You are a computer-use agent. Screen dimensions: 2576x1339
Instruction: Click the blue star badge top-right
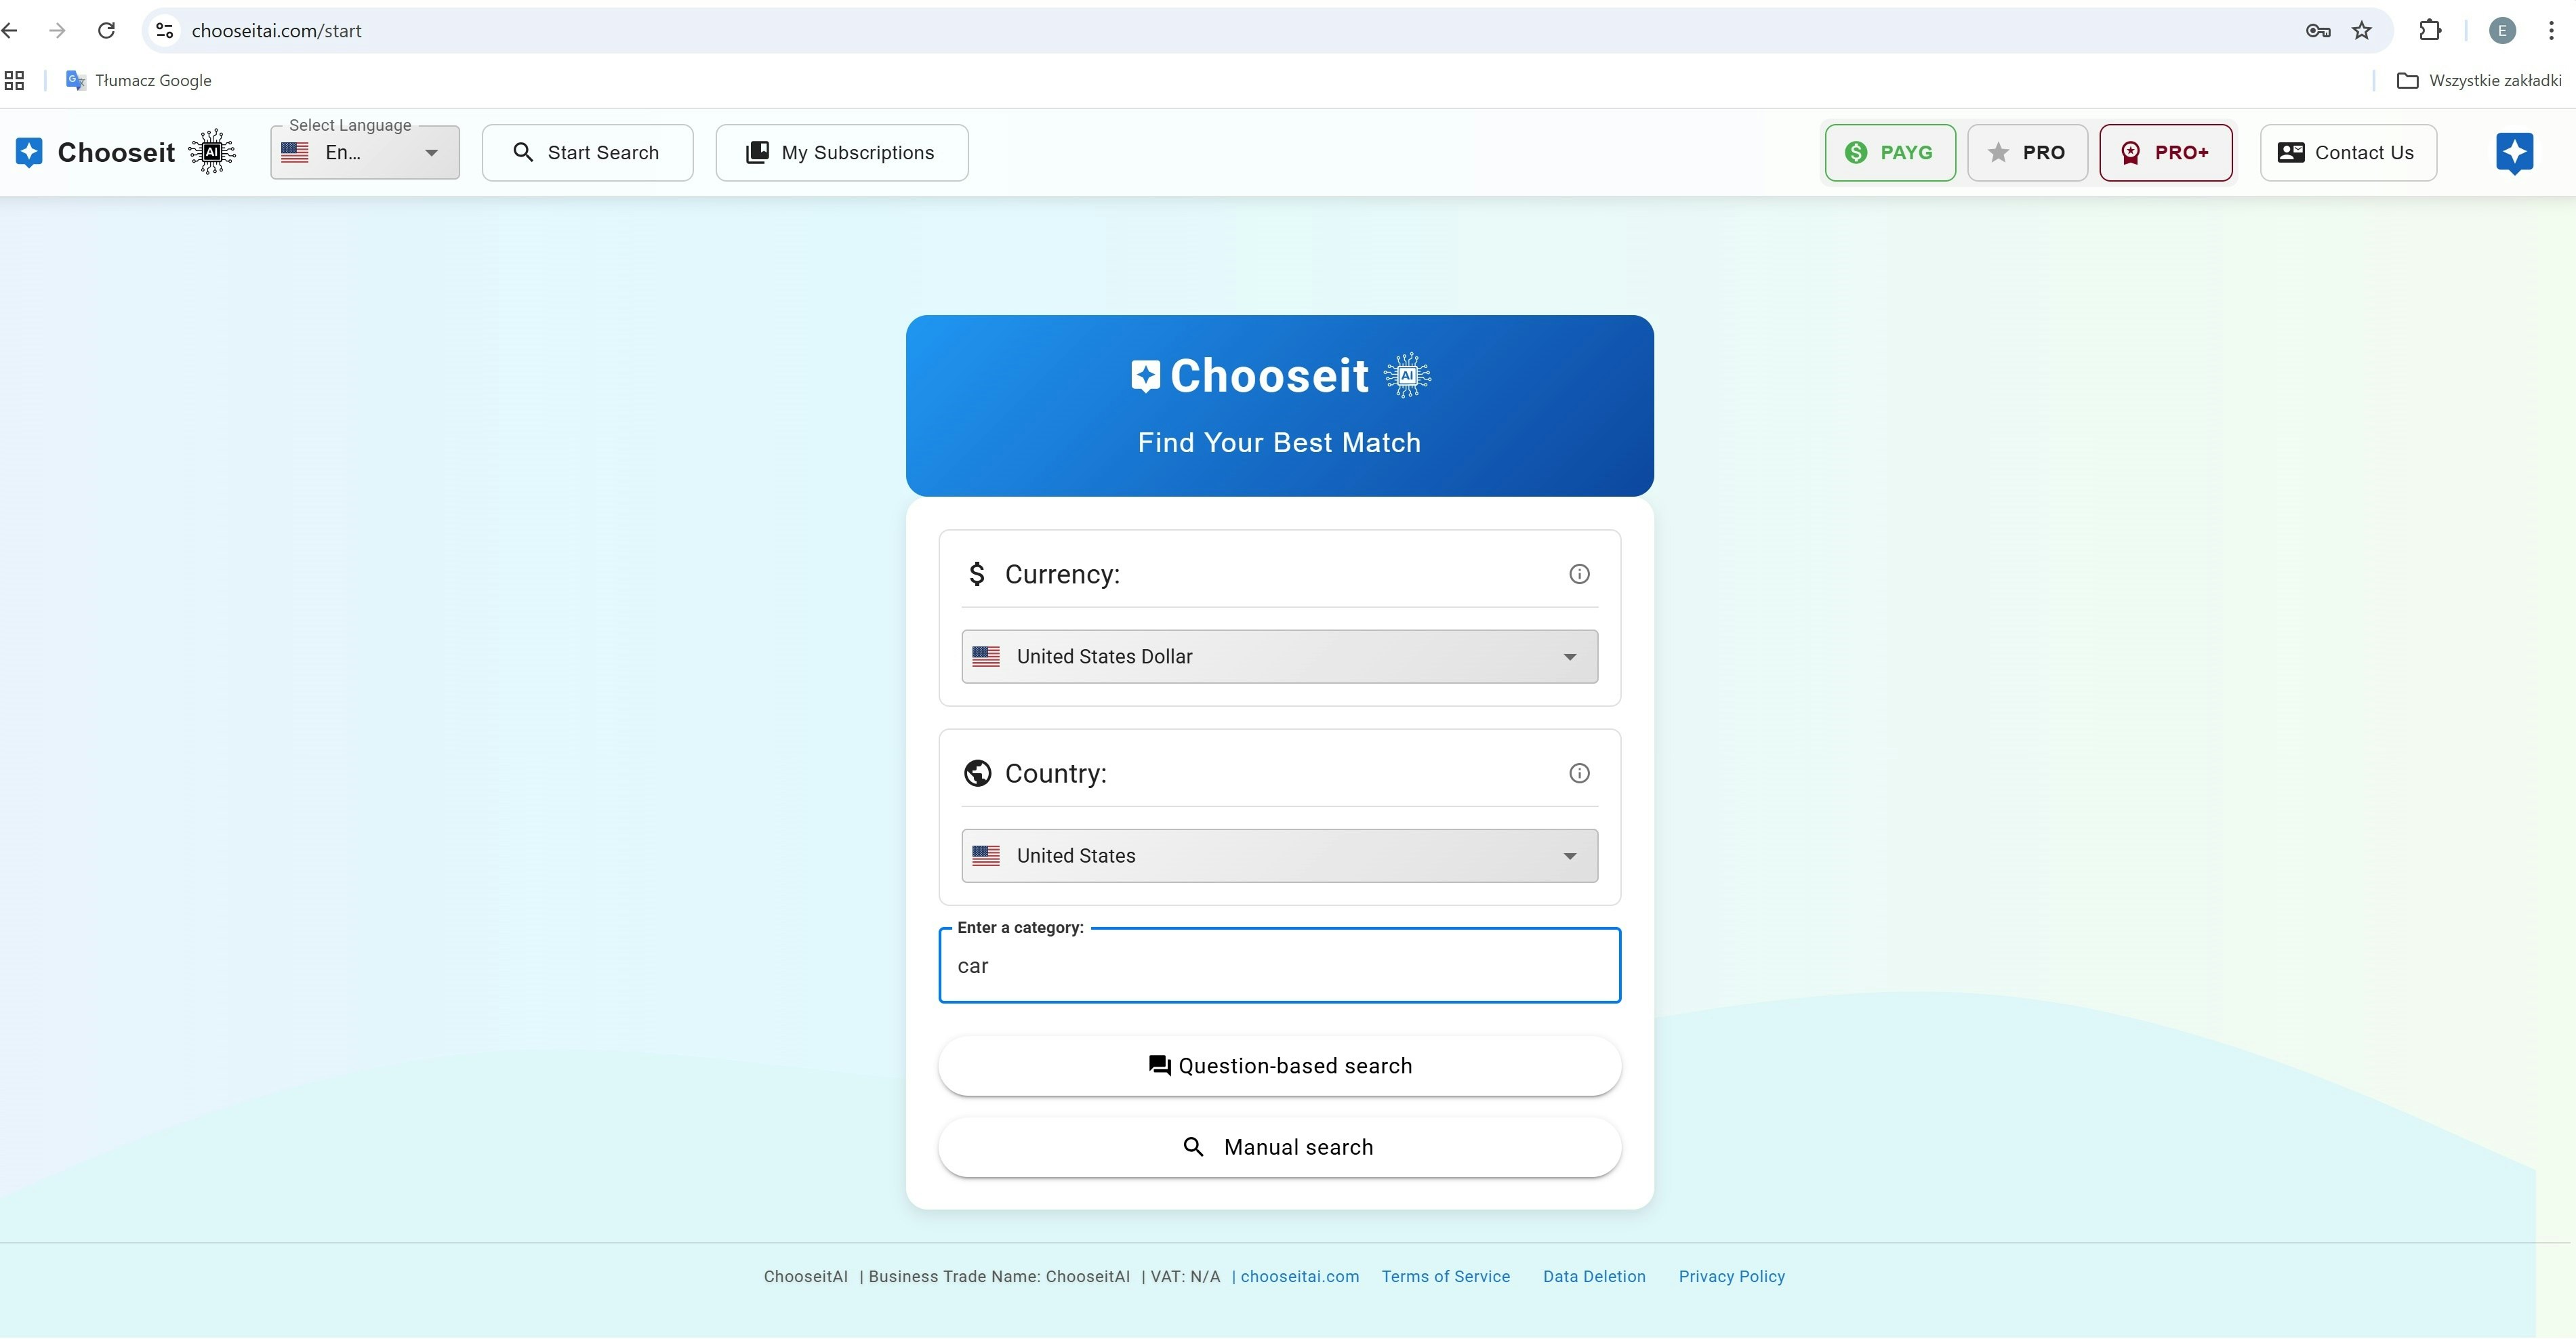[x=2514, y=152]
